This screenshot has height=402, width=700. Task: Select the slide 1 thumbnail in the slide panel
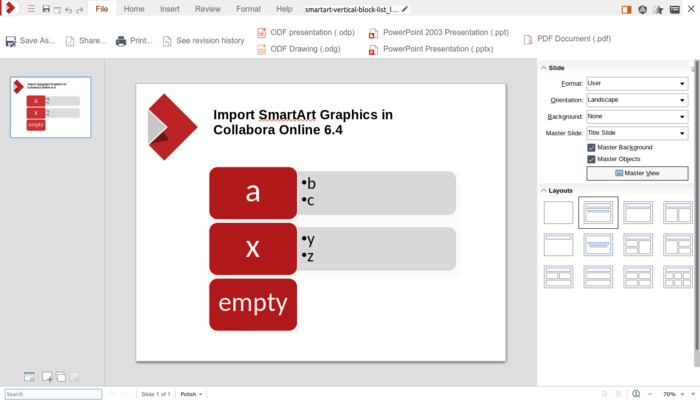50,107
